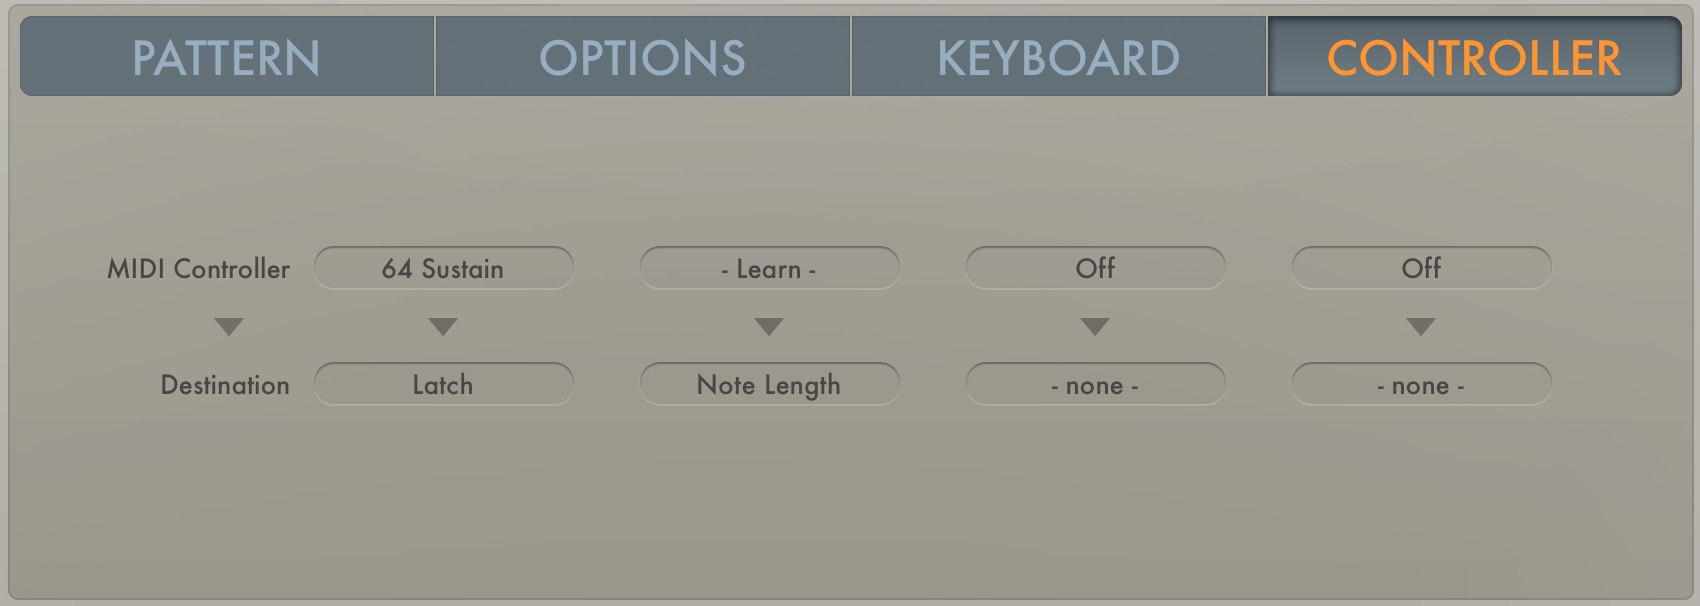The width and height of the screenshot is (1700, 606).
Task: Open the rightmost MIDI Controller dropdown set to Off
Action: click(x=1421, y=268)
